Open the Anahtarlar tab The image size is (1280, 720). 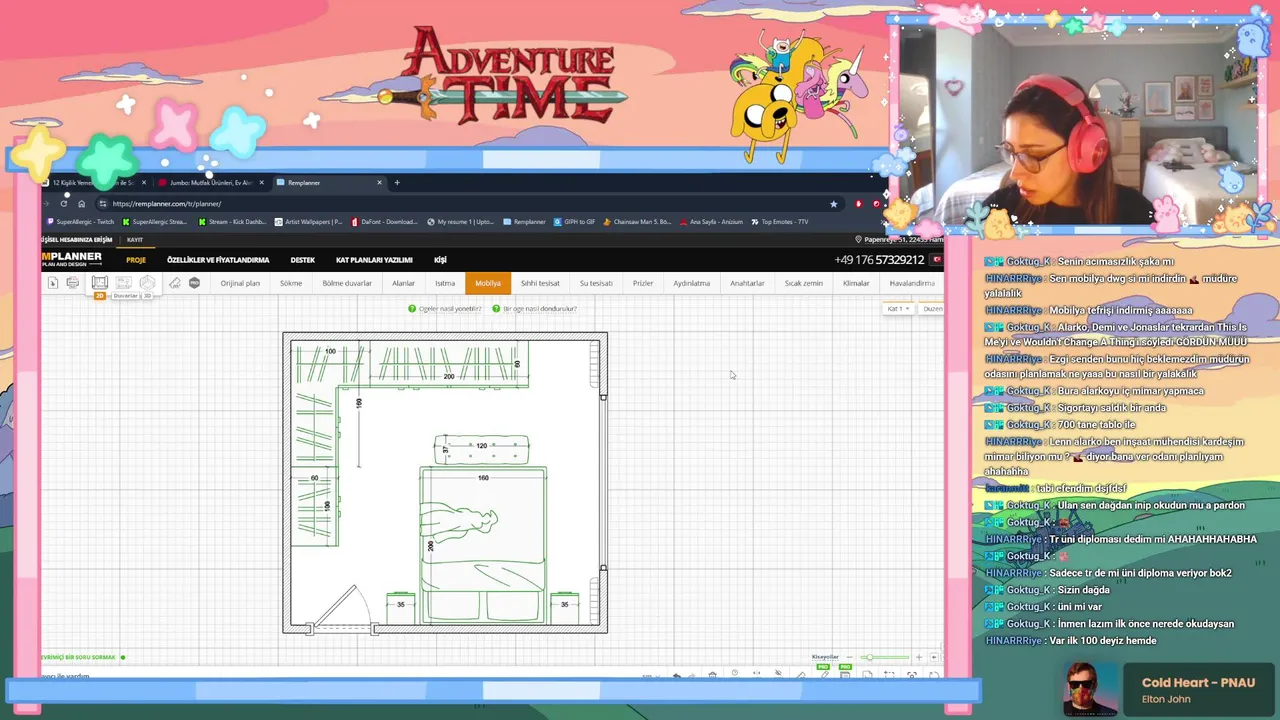[747, 283]
